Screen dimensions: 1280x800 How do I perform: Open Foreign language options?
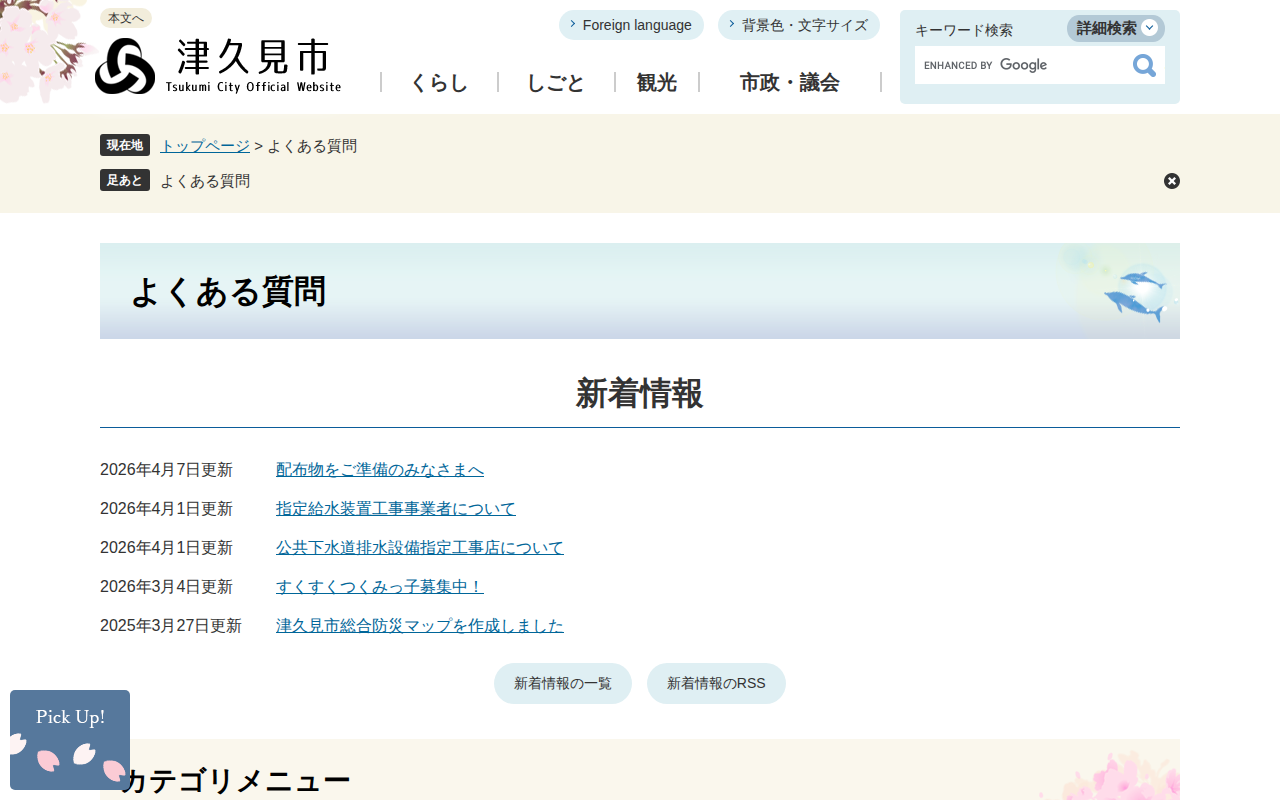(631, 25)
